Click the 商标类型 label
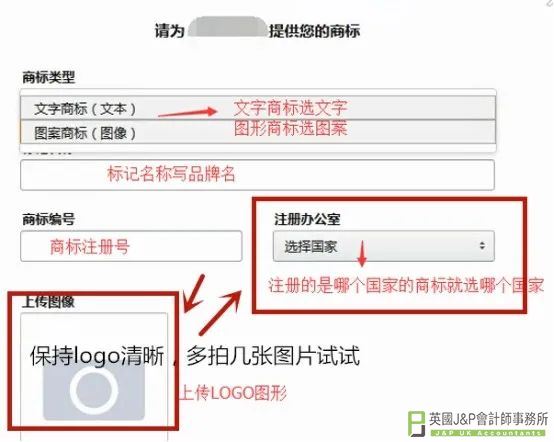Screen dimensions: 554x442 pos(48,77)
